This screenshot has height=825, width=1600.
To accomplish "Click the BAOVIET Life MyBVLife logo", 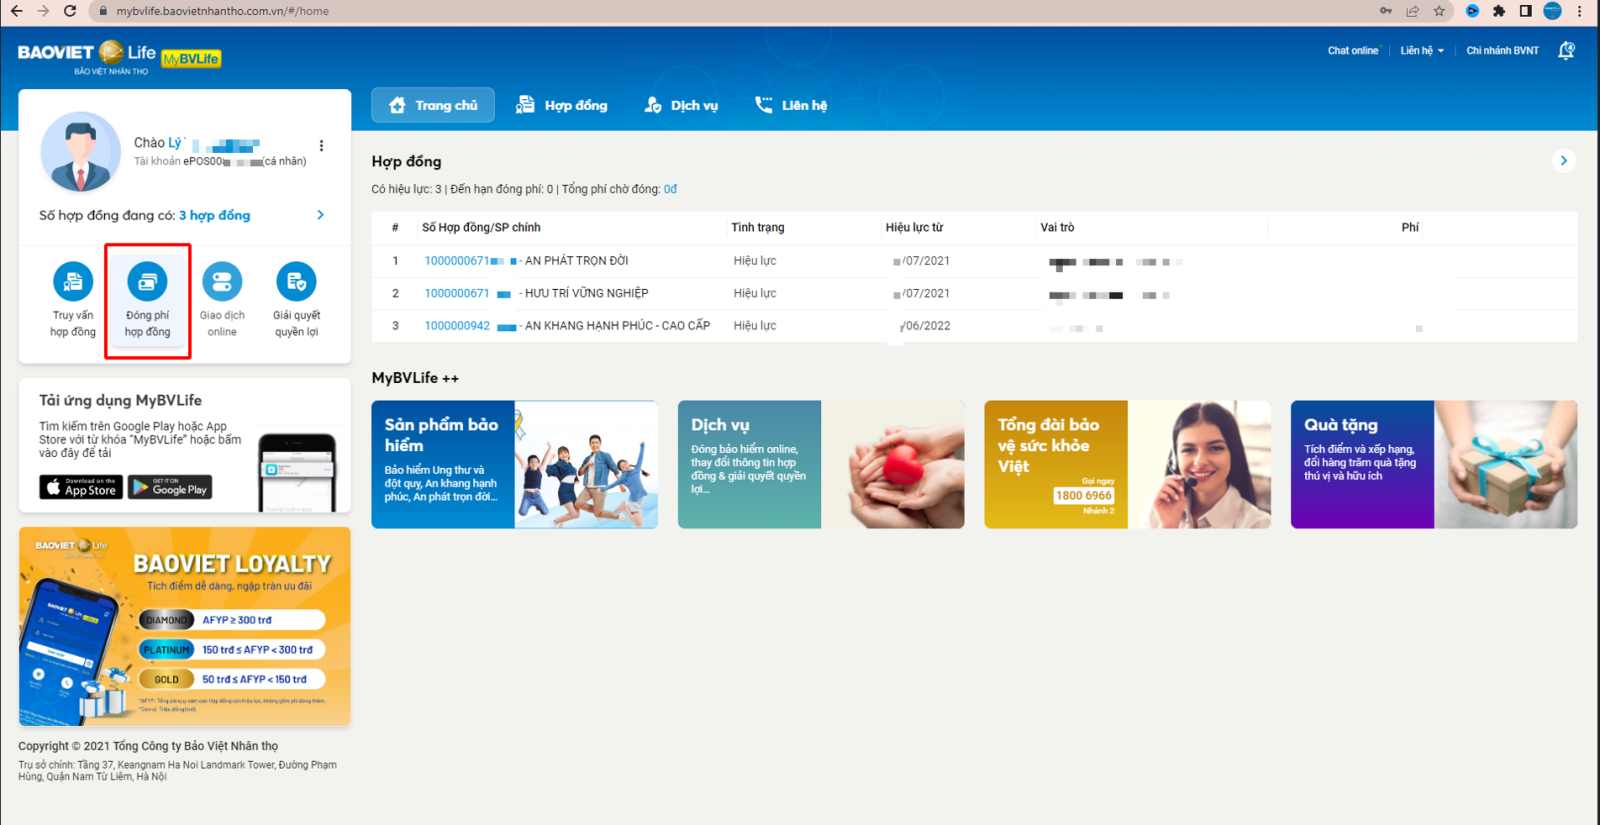I will 119,57.
